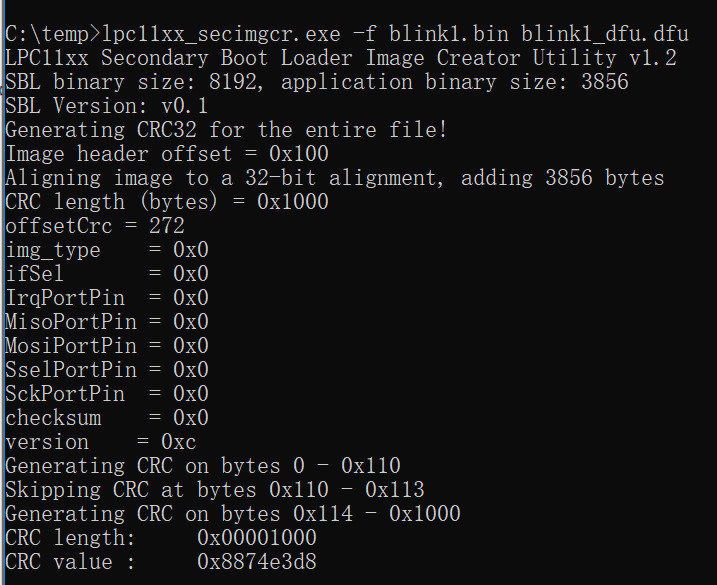This screenshot has width=717, height=585.
Task: Click the img_type field line
Action: click(106, 250)
